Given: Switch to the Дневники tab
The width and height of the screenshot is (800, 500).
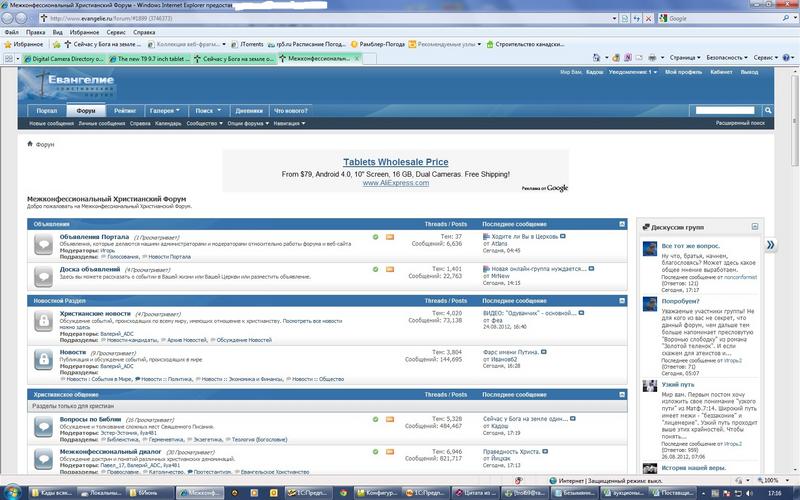Looking at the screenshot, I should (x=249, y=110).
